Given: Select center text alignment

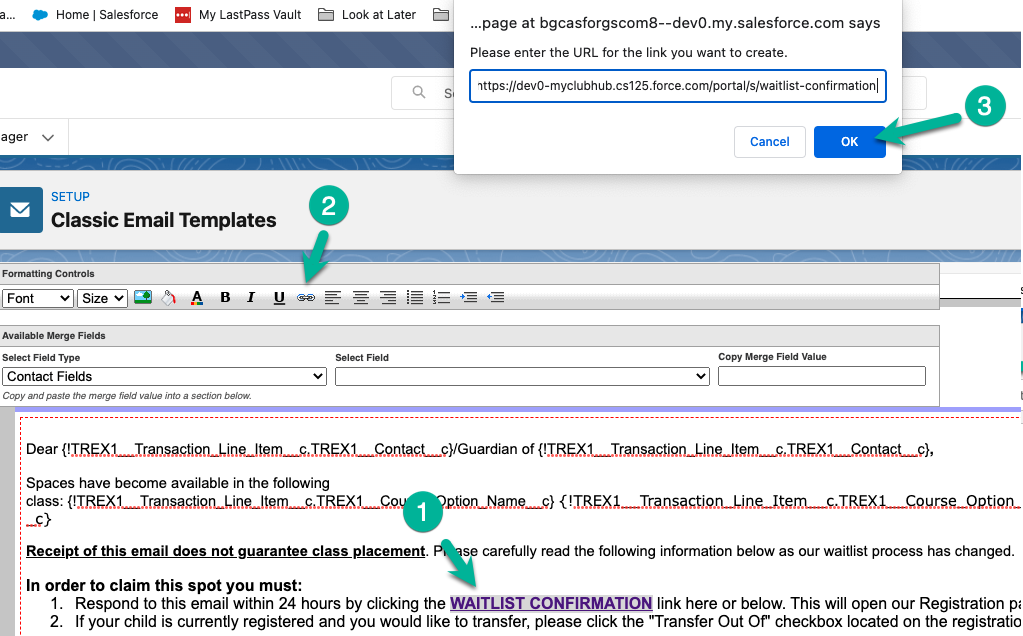Looking at the screenshot, I should 361,297.
